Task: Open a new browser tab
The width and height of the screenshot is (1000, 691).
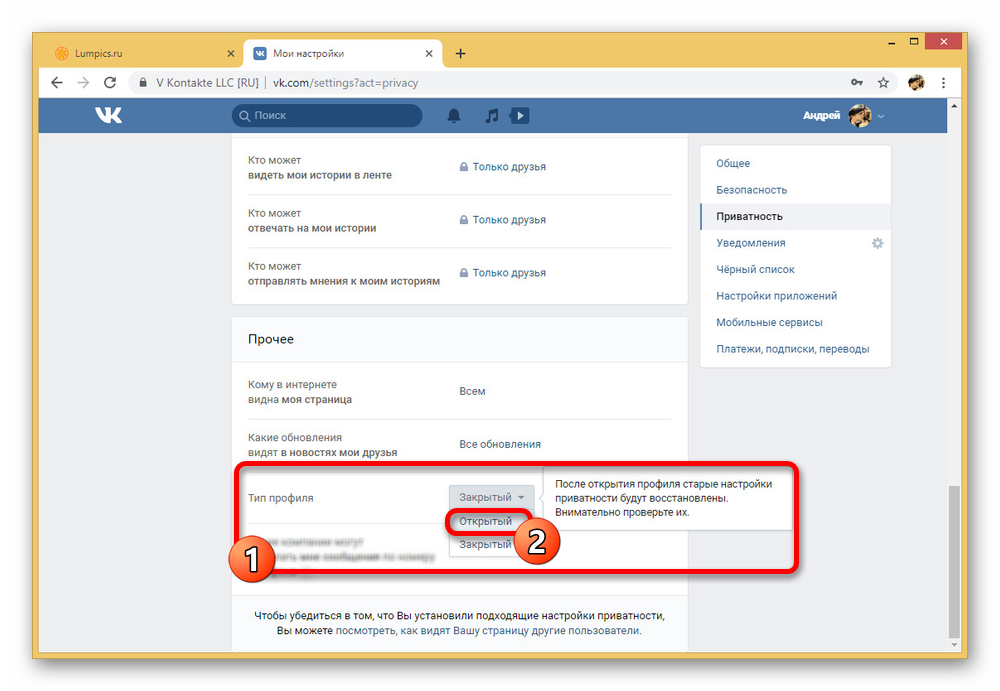Action: 460,54
